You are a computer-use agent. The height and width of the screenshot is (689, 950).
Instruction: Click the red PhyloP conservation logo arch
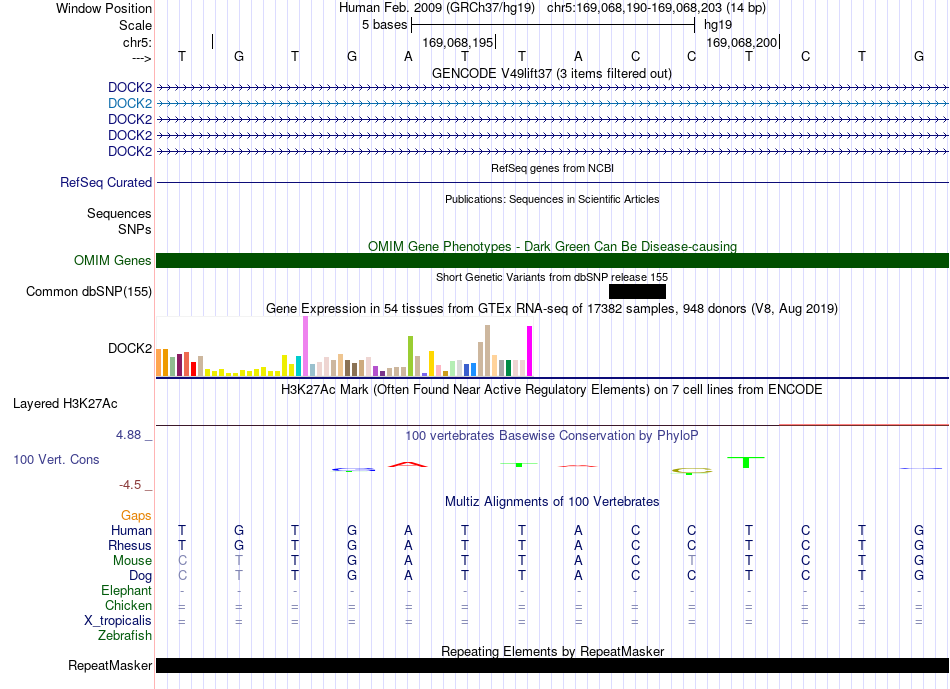click(408, 465)
